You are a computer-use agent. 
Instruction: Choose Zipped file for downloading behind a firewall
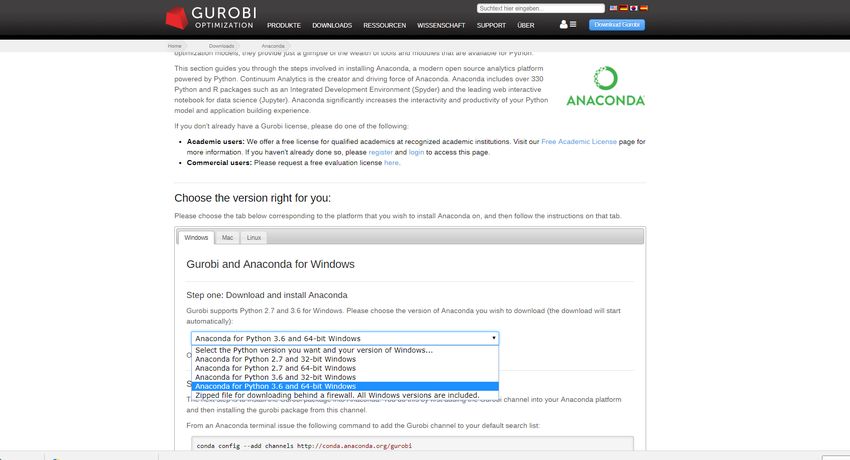tap(345, 396)
